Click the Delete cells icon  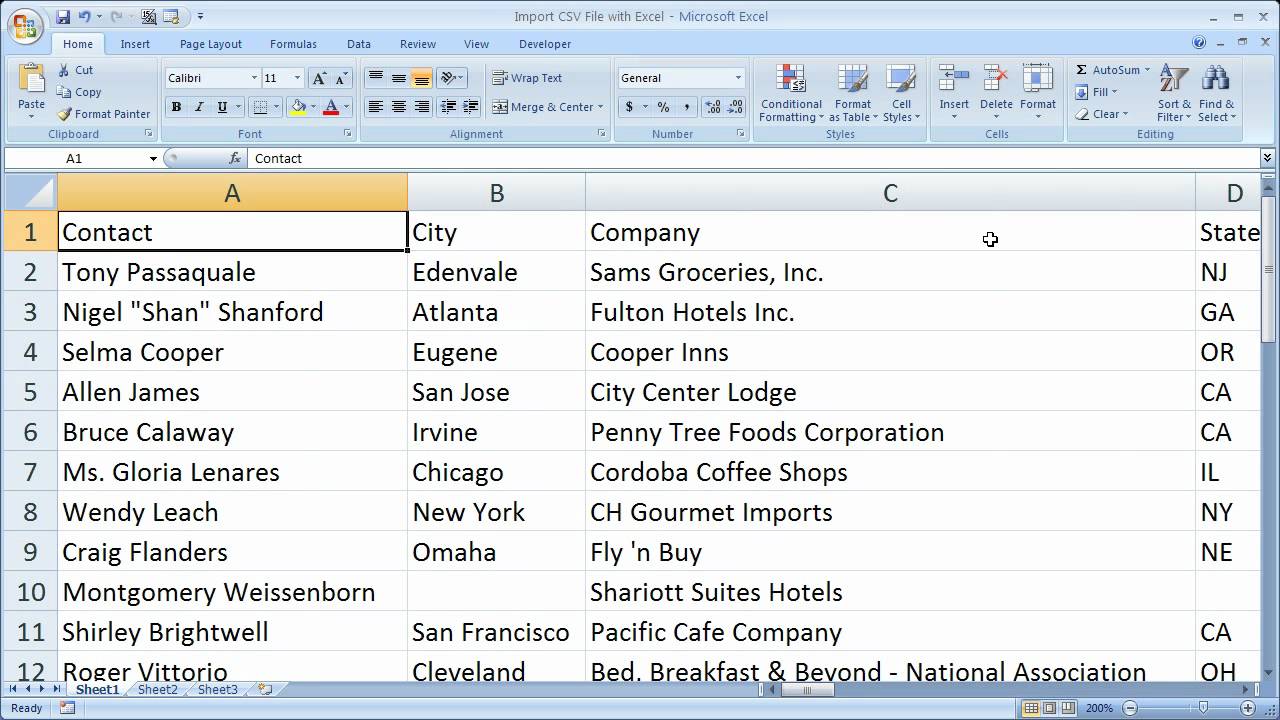[x=996, y=80]
